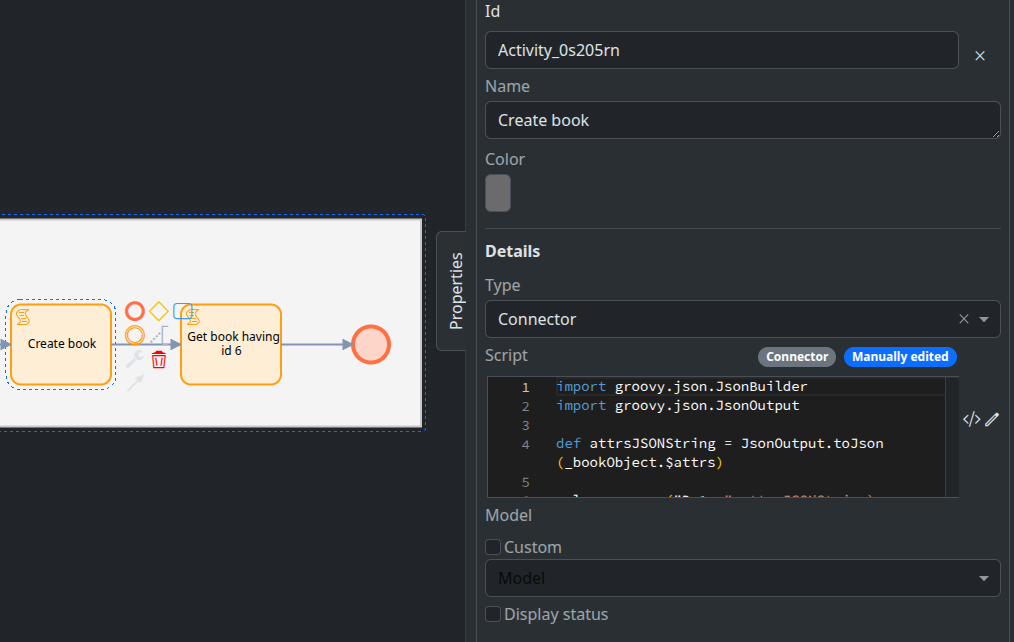This screenshot has width=1014, height=642.
Task: Open the Color swatch picker
Action: [498, 193]
